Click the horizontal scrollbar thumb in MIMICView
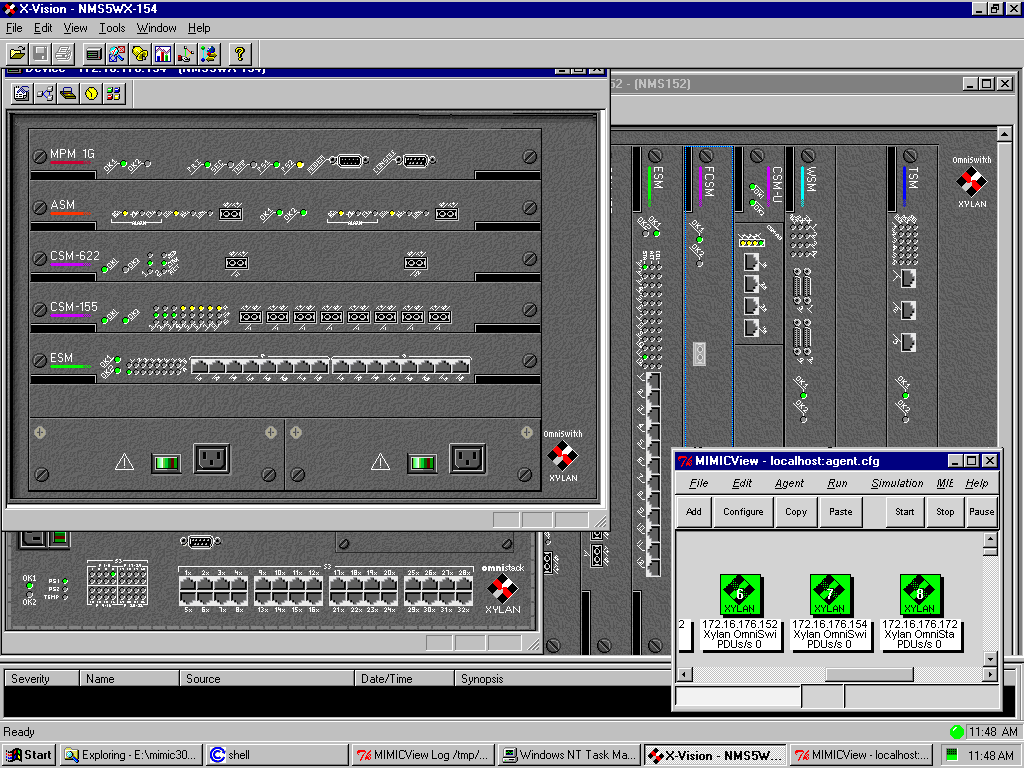1024x768 pixels. 869,674
